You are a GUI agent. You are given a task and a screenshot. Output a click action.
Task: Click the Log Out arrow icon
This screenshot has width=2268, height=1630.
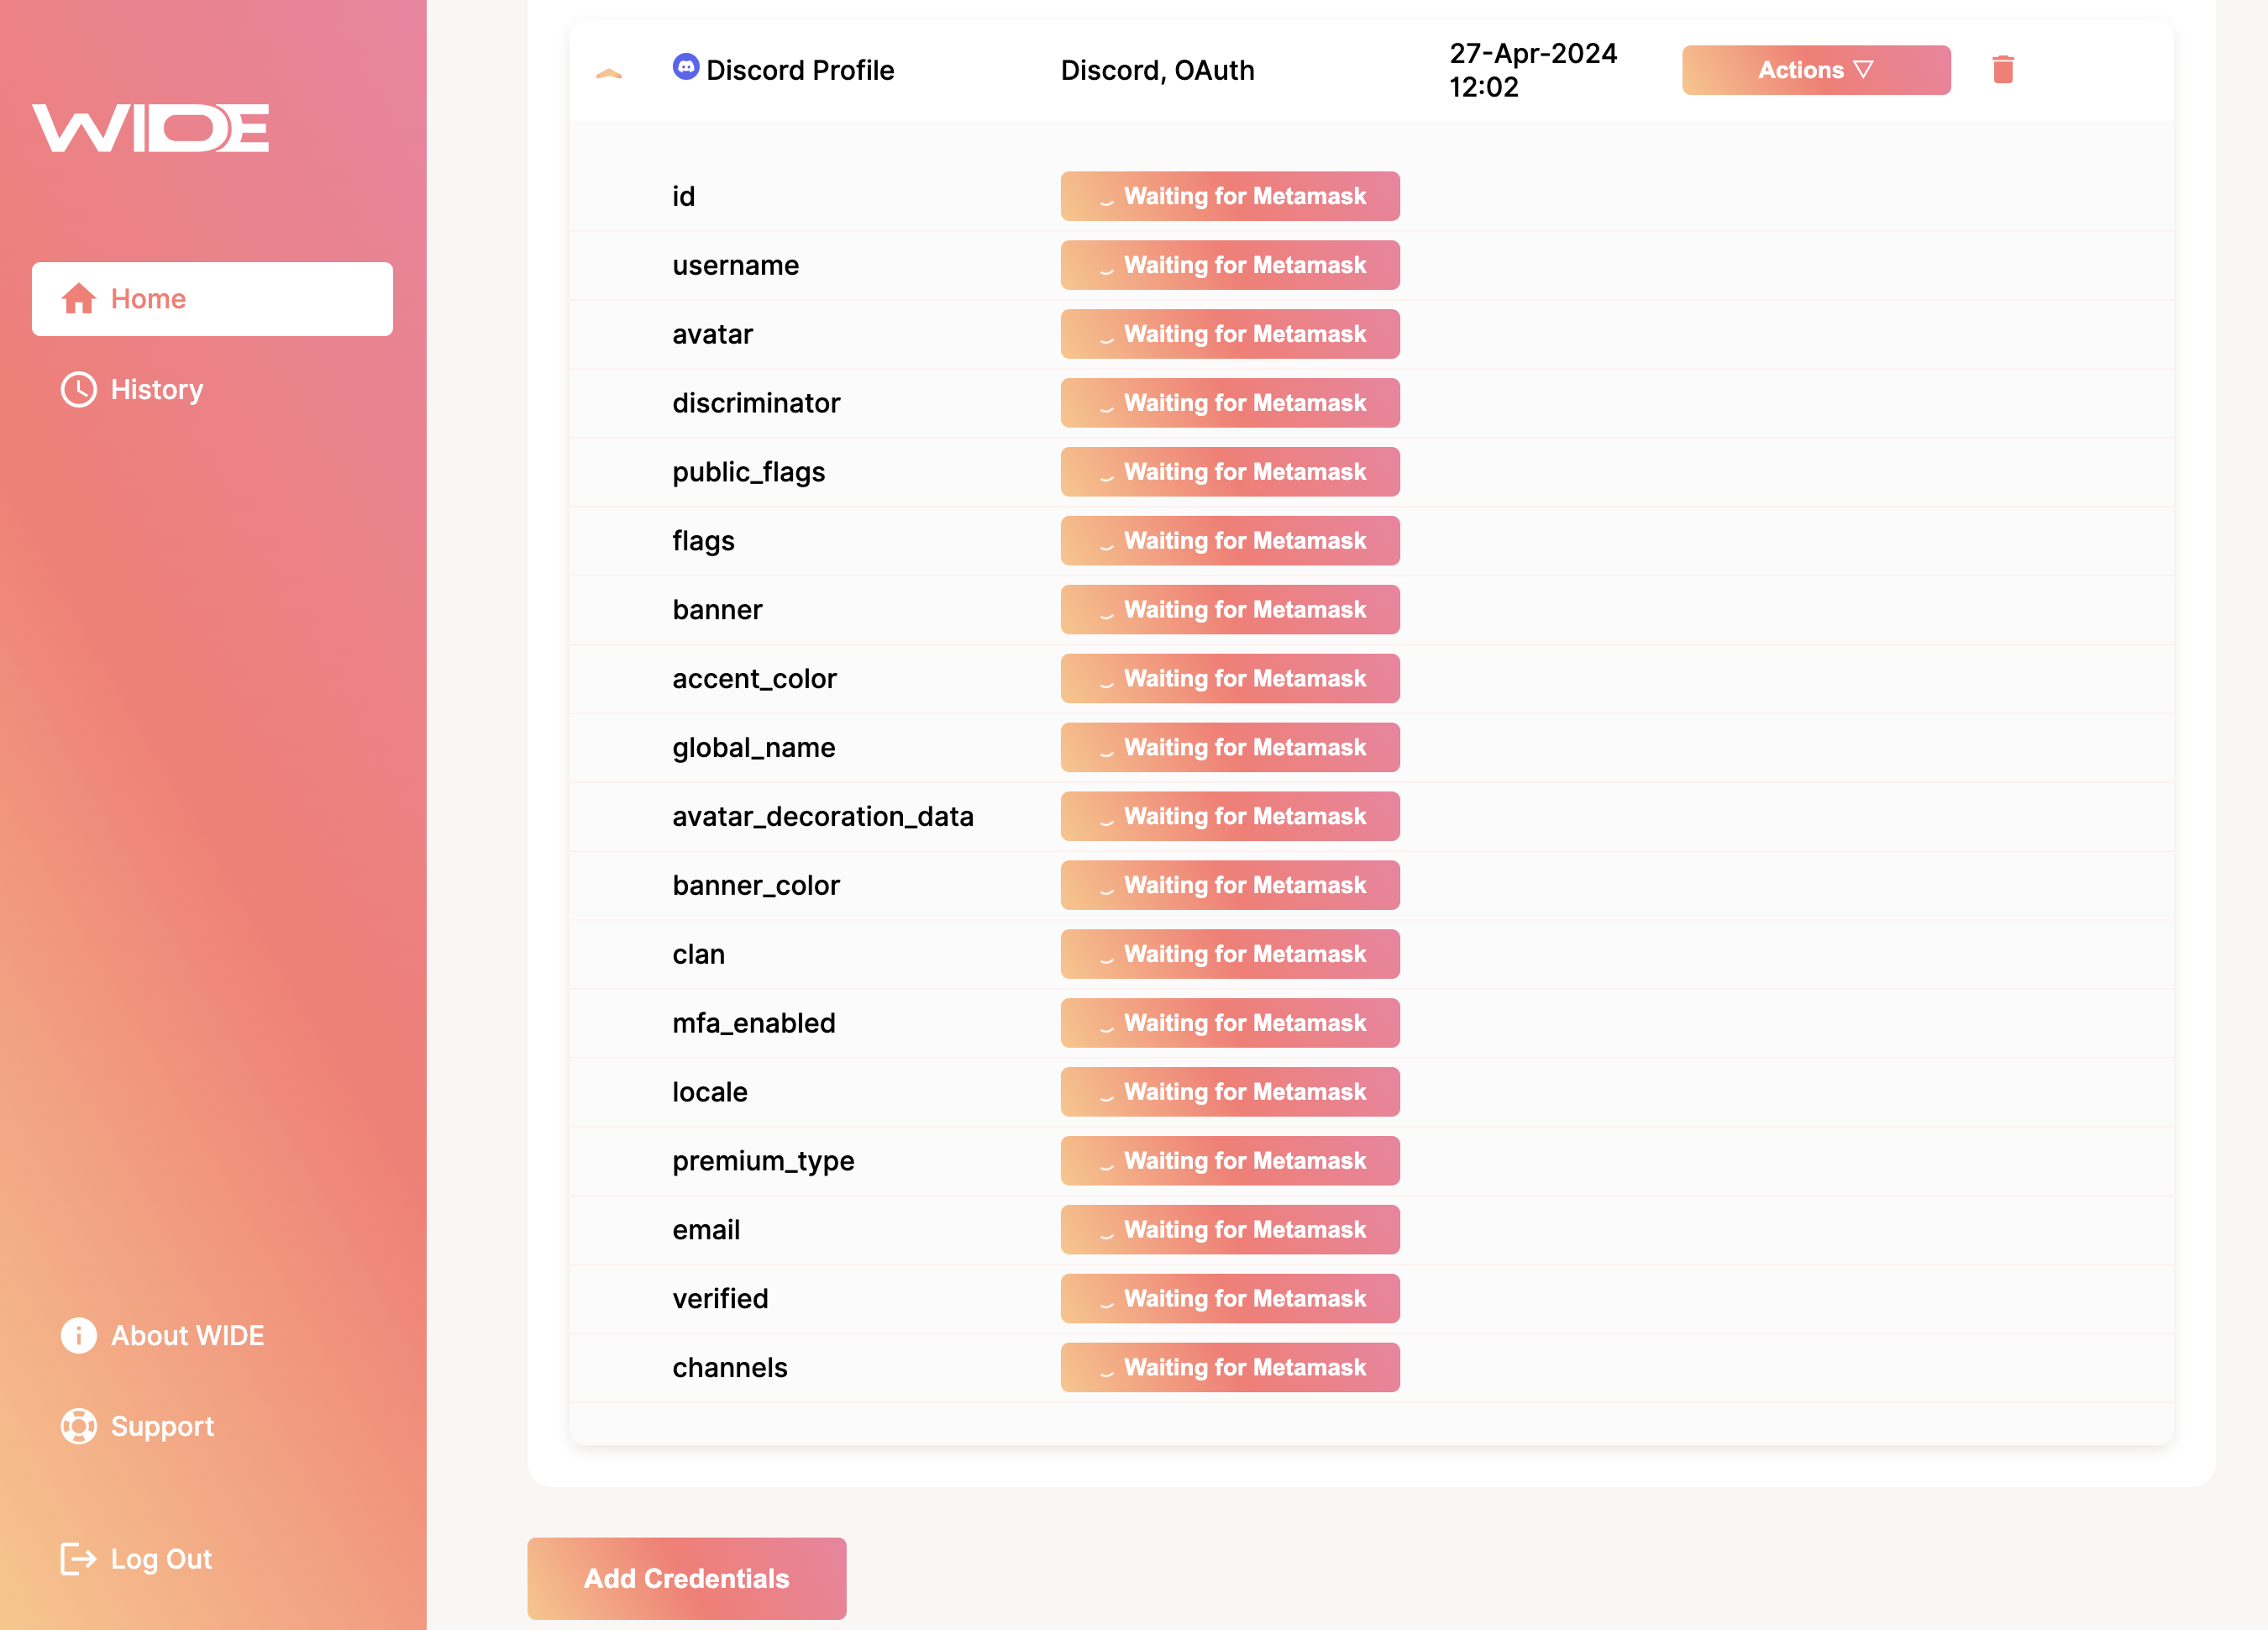pos(79,1559)
